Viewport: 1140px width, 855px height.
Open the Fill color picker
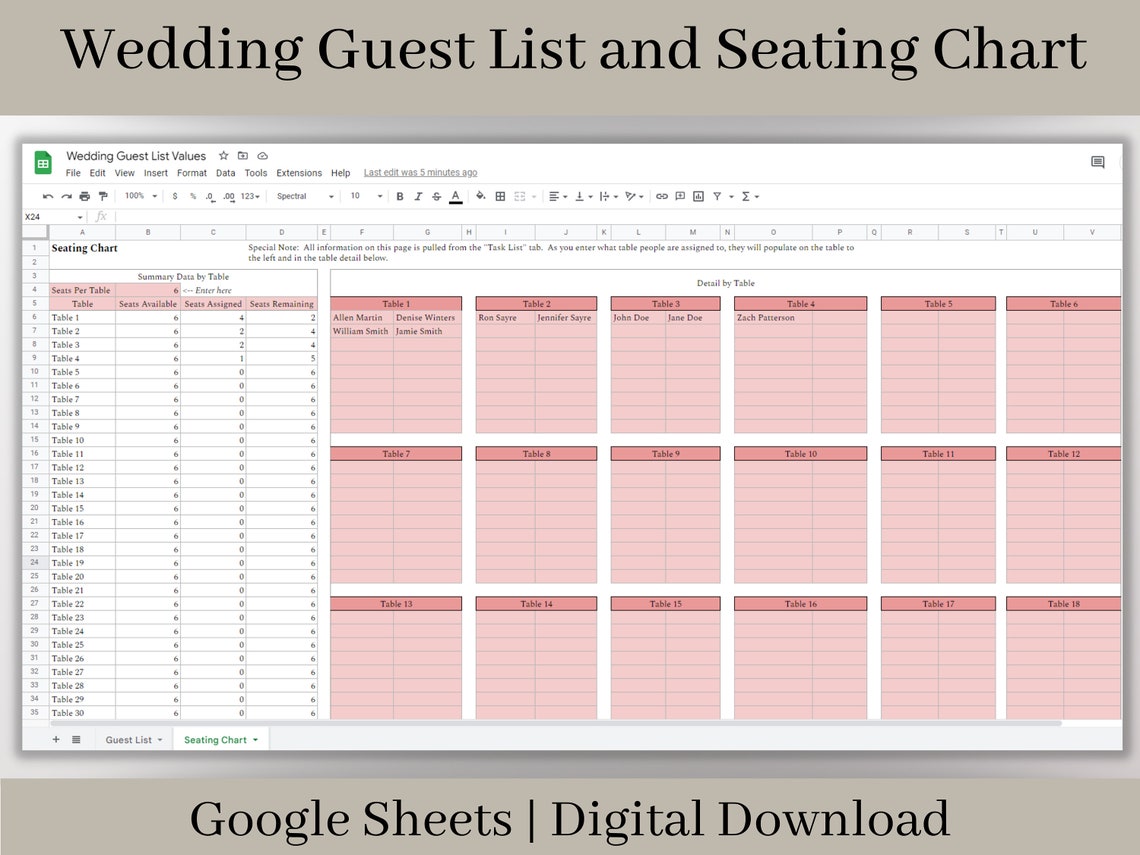coord(480,196)
